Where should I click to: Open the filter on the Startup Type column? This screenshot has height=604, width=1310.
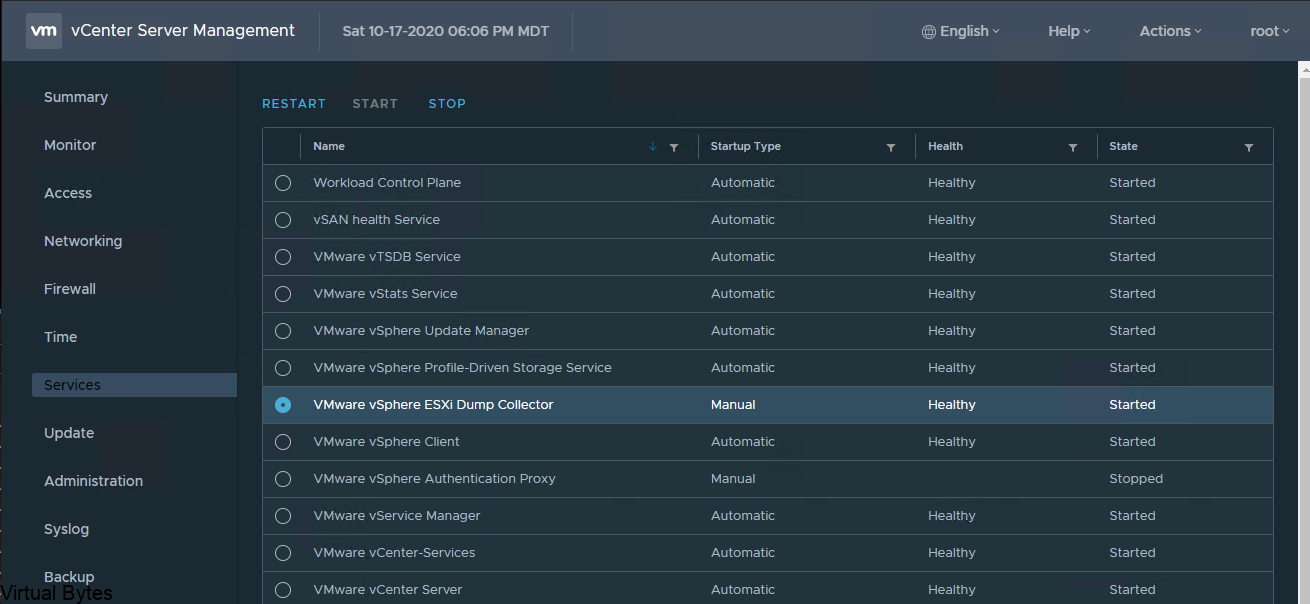click(x=891, y=147)
